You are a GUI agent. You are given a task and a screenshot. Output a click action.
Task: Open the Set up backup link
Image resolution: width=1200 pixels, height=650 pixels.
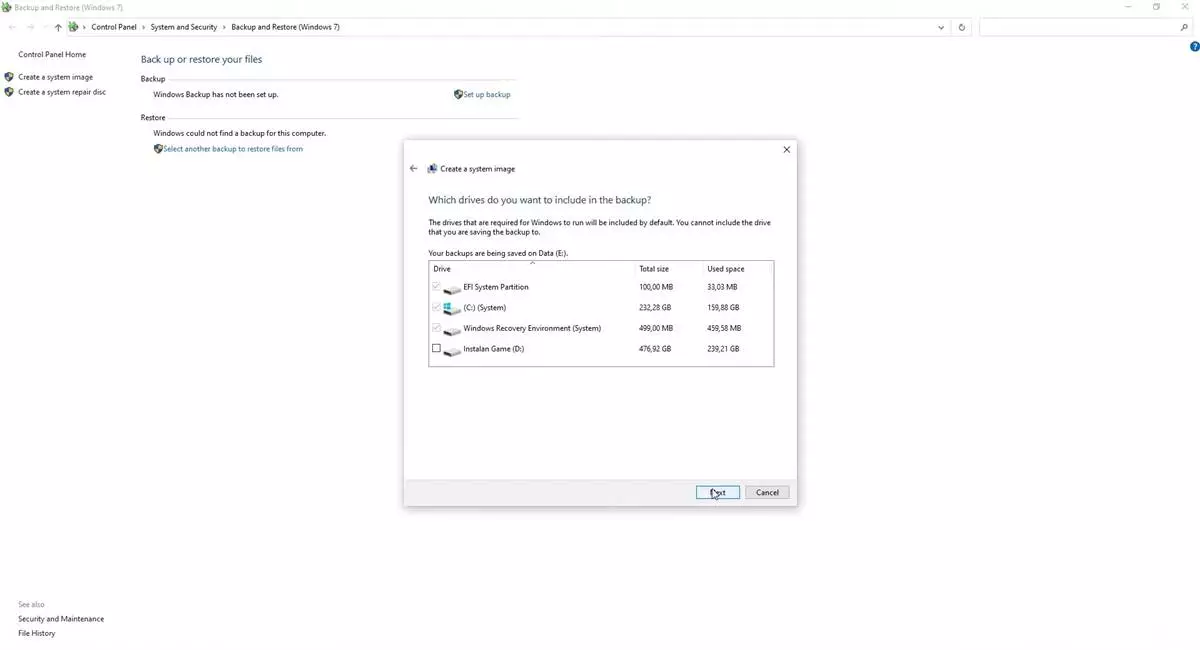pyautogui.click(x=487, y=94)
